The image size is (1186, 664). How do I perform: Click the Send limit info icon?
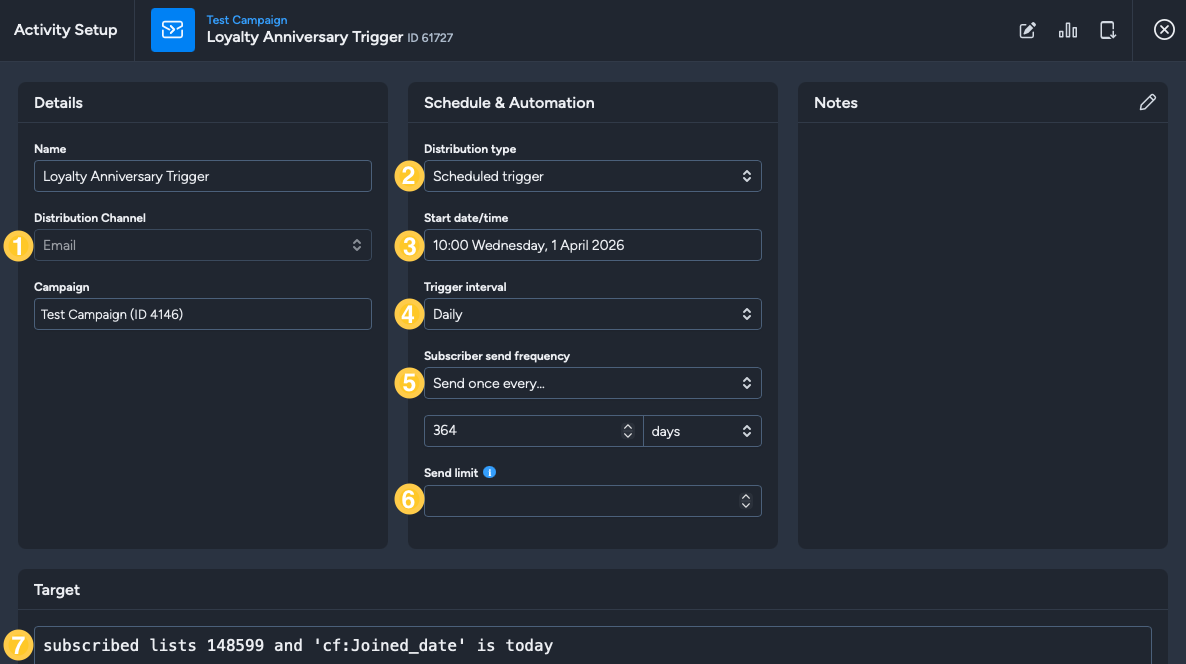pos(489,472)
